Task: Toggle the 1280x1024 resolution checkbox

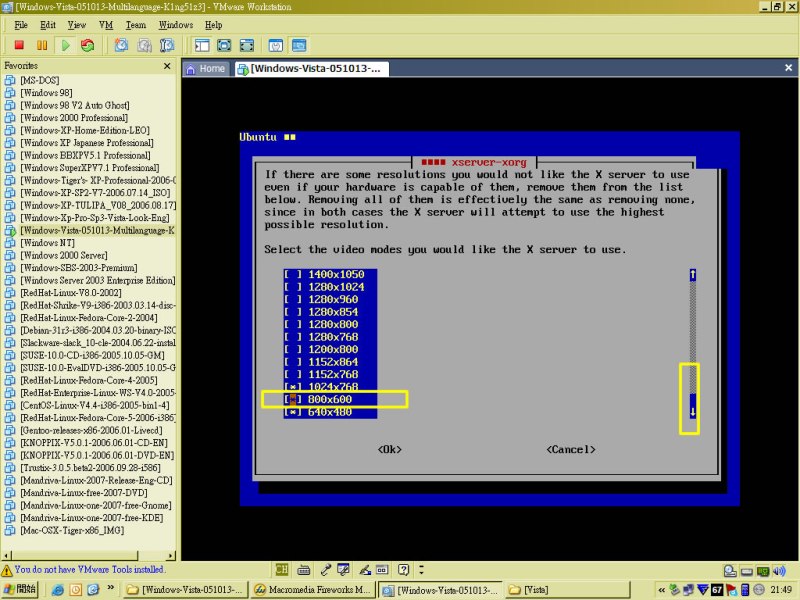Action: pyautogui.click(x=293, y=287)
